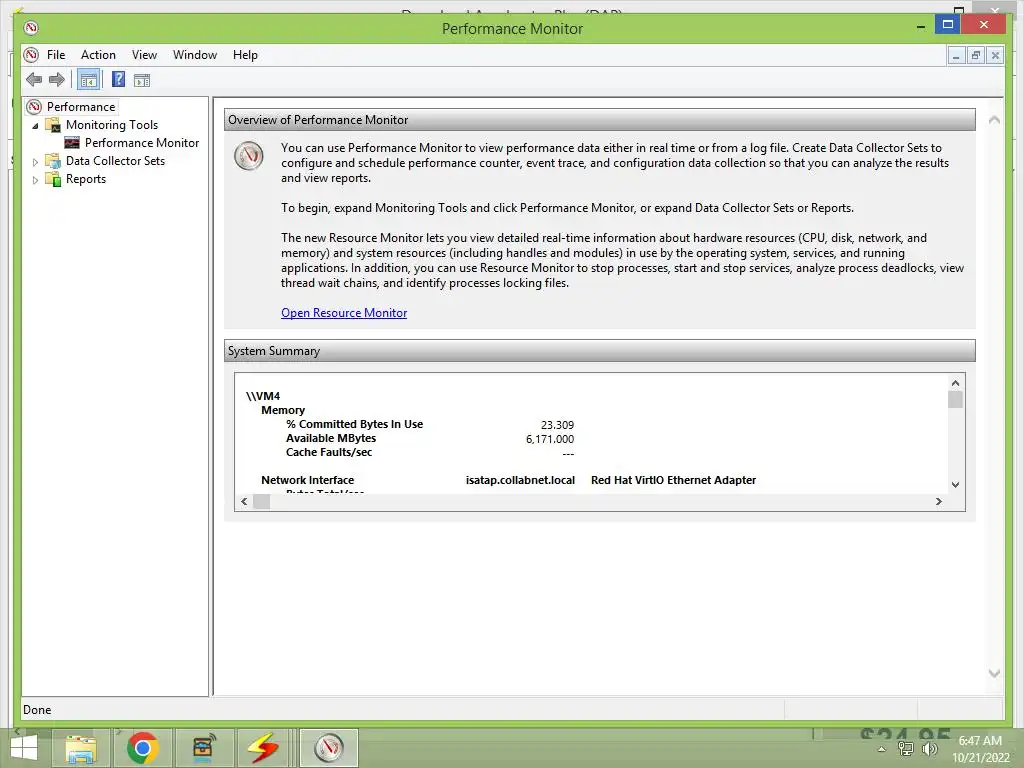Image resolution: width=1024 pixels, height=768 pixels.
Task: Open the Action menu
Action: (x=98, y=55)
